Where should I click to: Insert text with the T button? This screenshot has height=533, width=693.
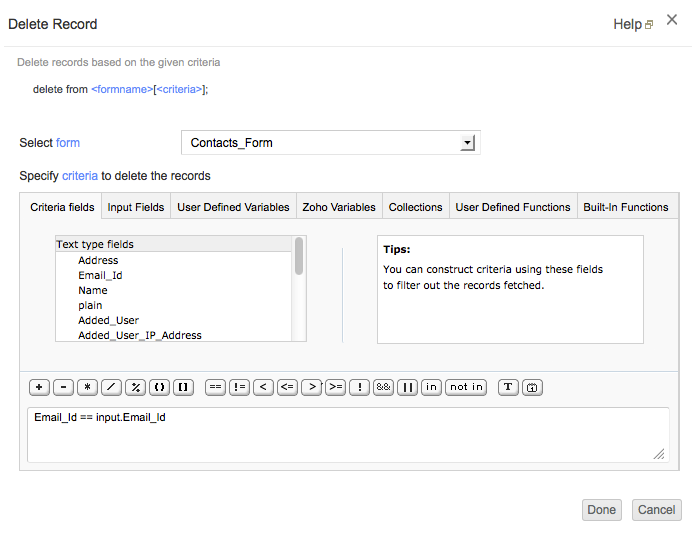508,387
